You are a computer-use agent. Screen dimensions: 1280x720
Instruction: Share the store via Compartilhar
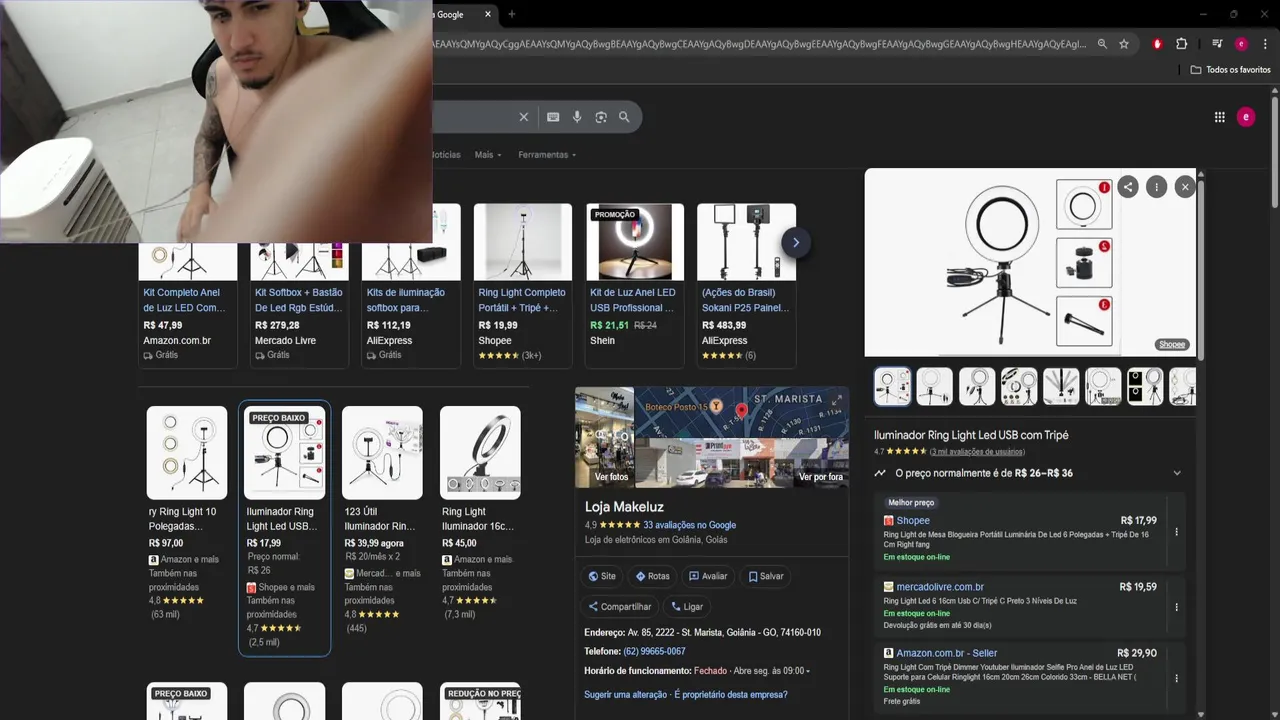pyautogui.click(x=619, y=606)
